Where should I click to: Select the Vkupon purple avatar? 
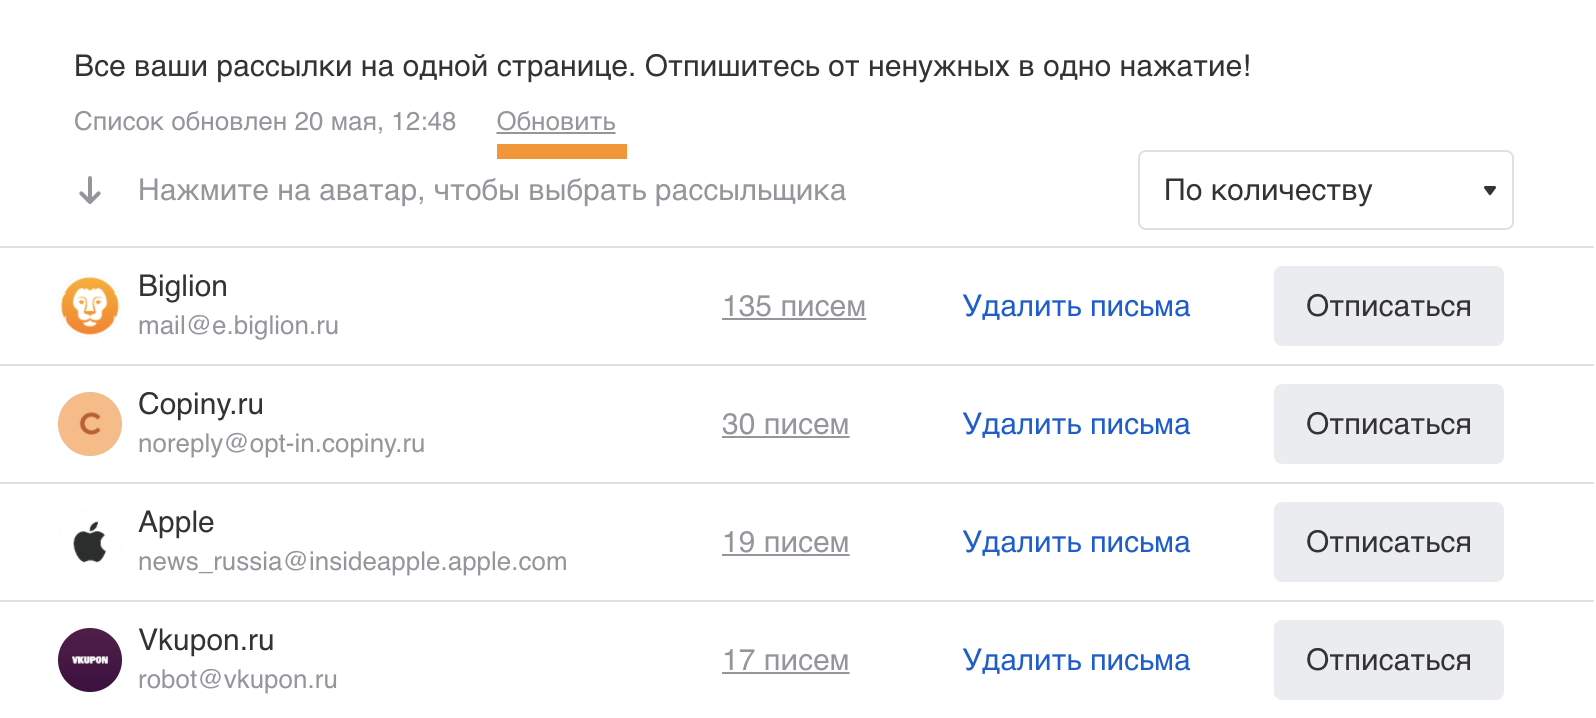pyautogui.click(x=90, y=660)
